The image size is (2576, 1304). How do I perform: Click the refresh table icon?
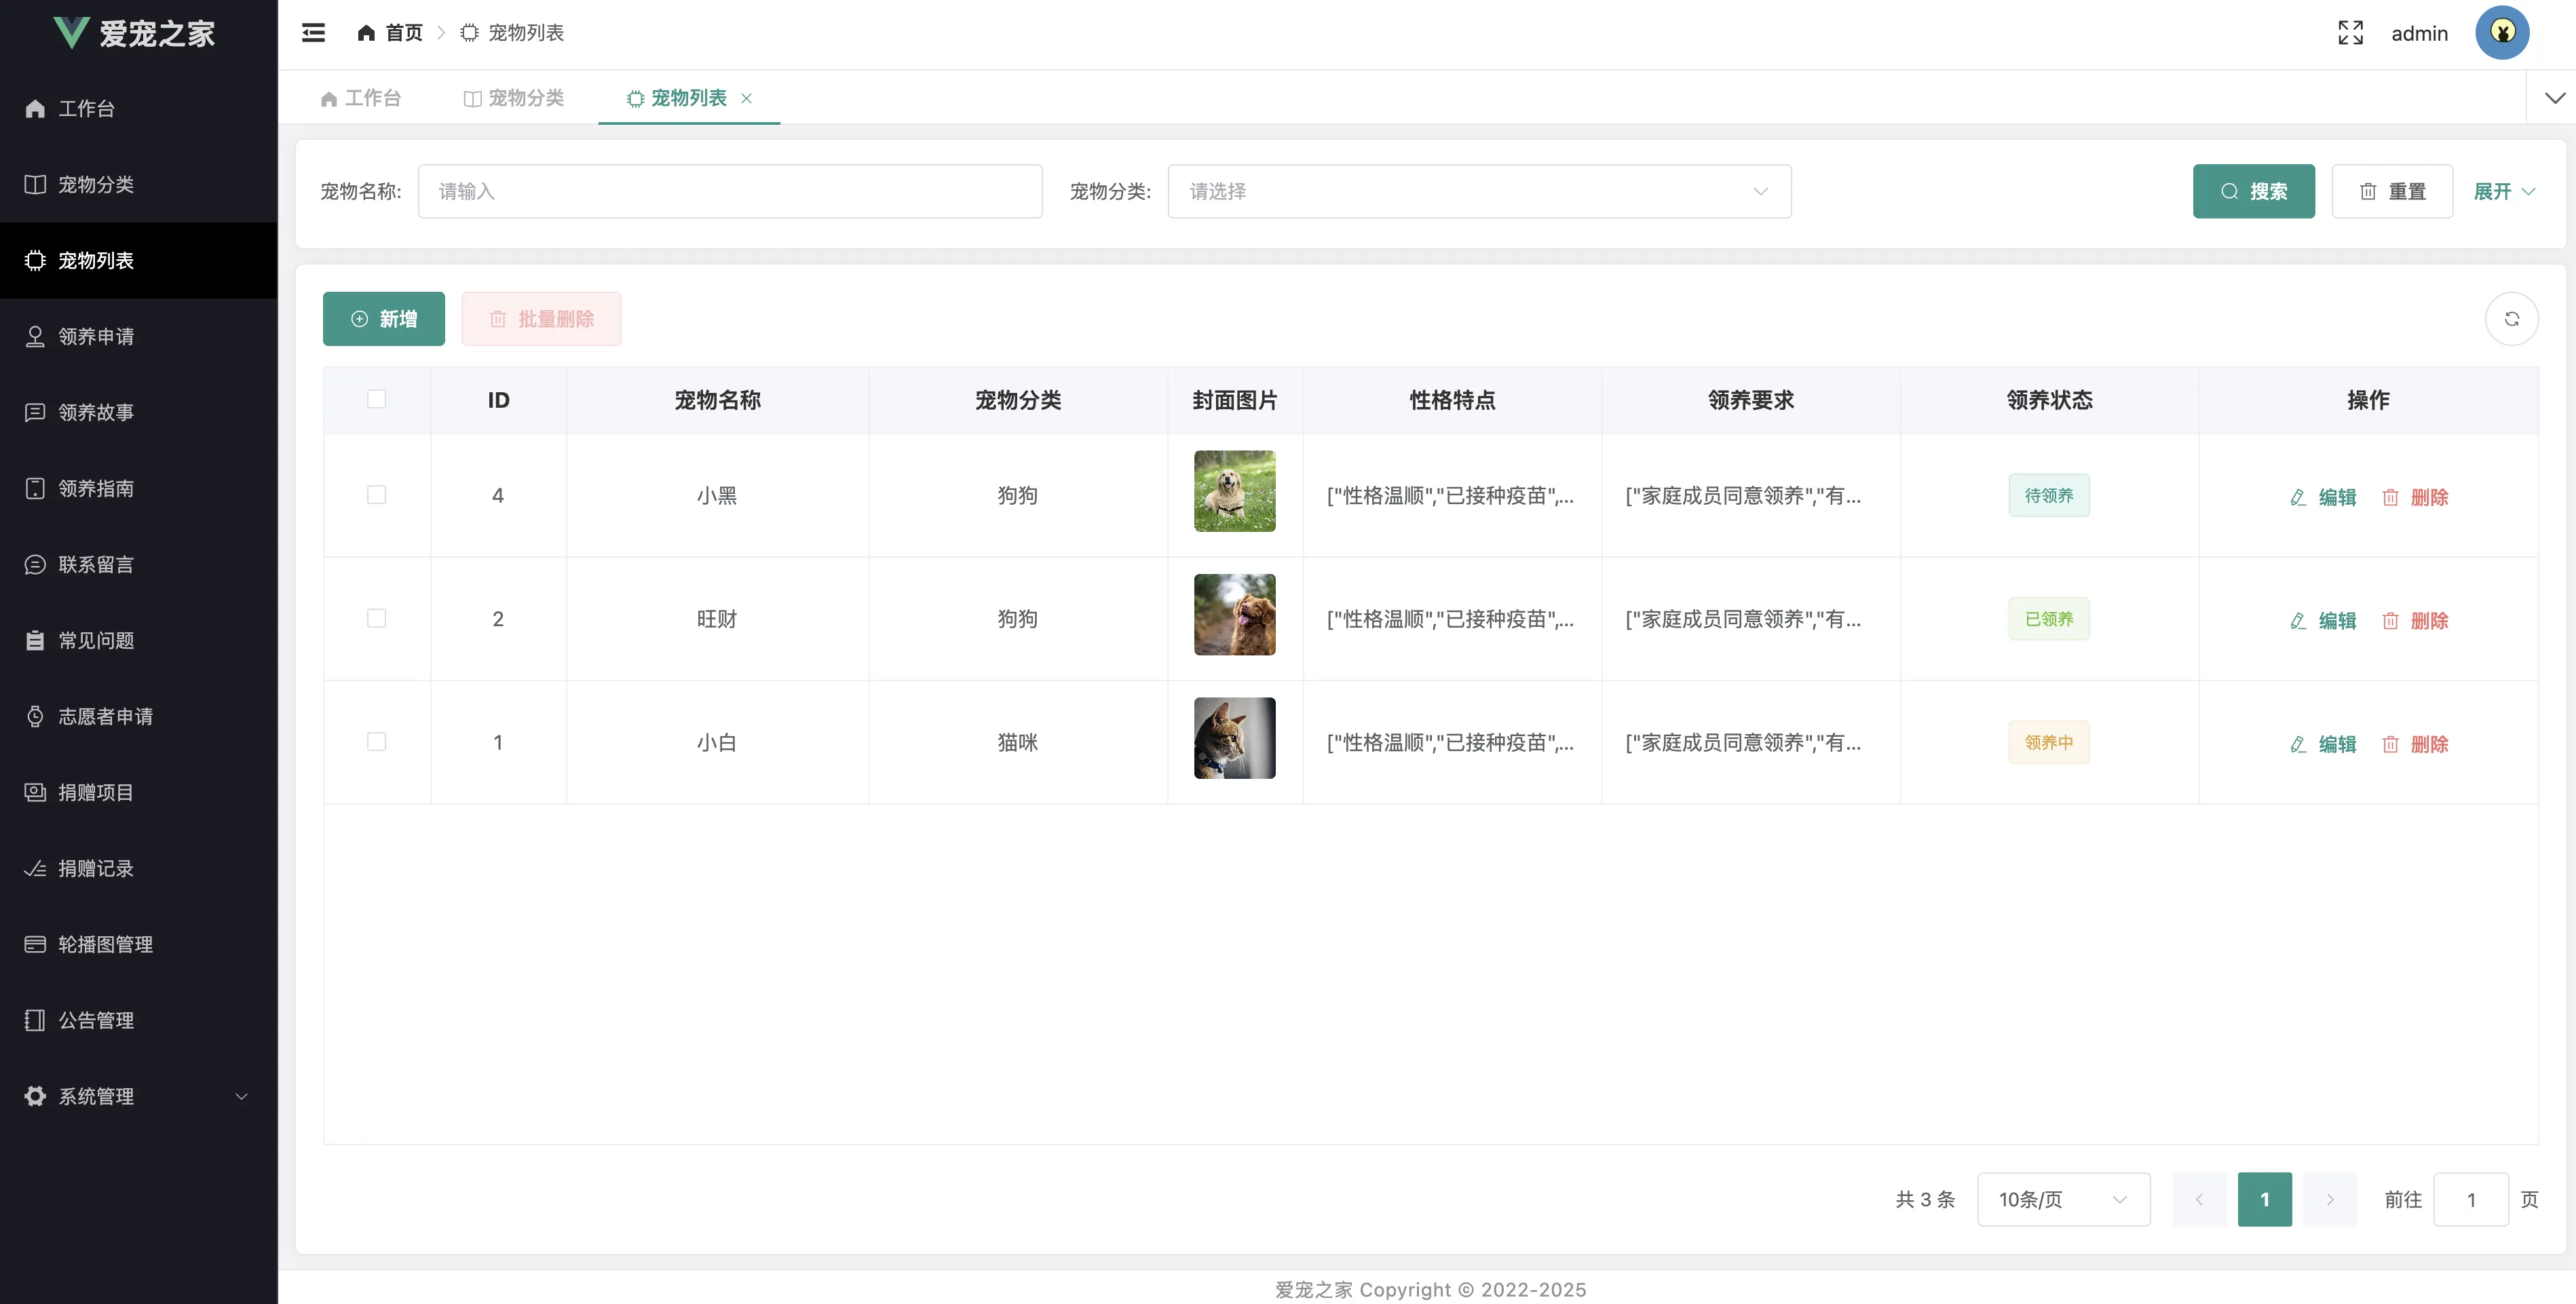click(2511, 319)
